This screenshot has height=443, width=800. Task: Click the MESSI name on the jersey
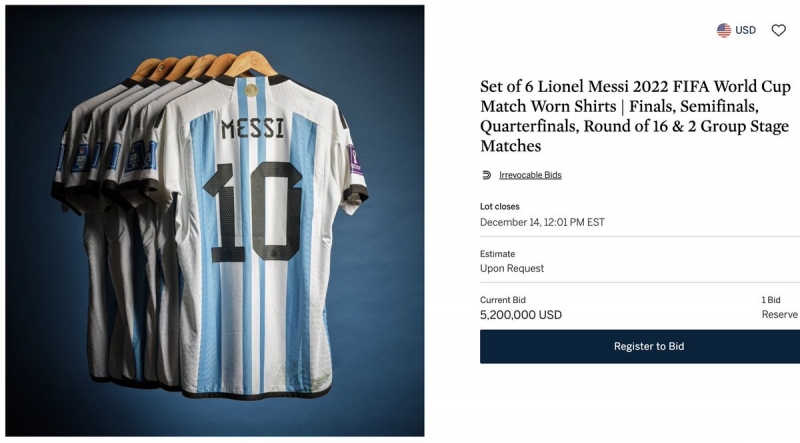pyautogui.click(x=252, y=128)
